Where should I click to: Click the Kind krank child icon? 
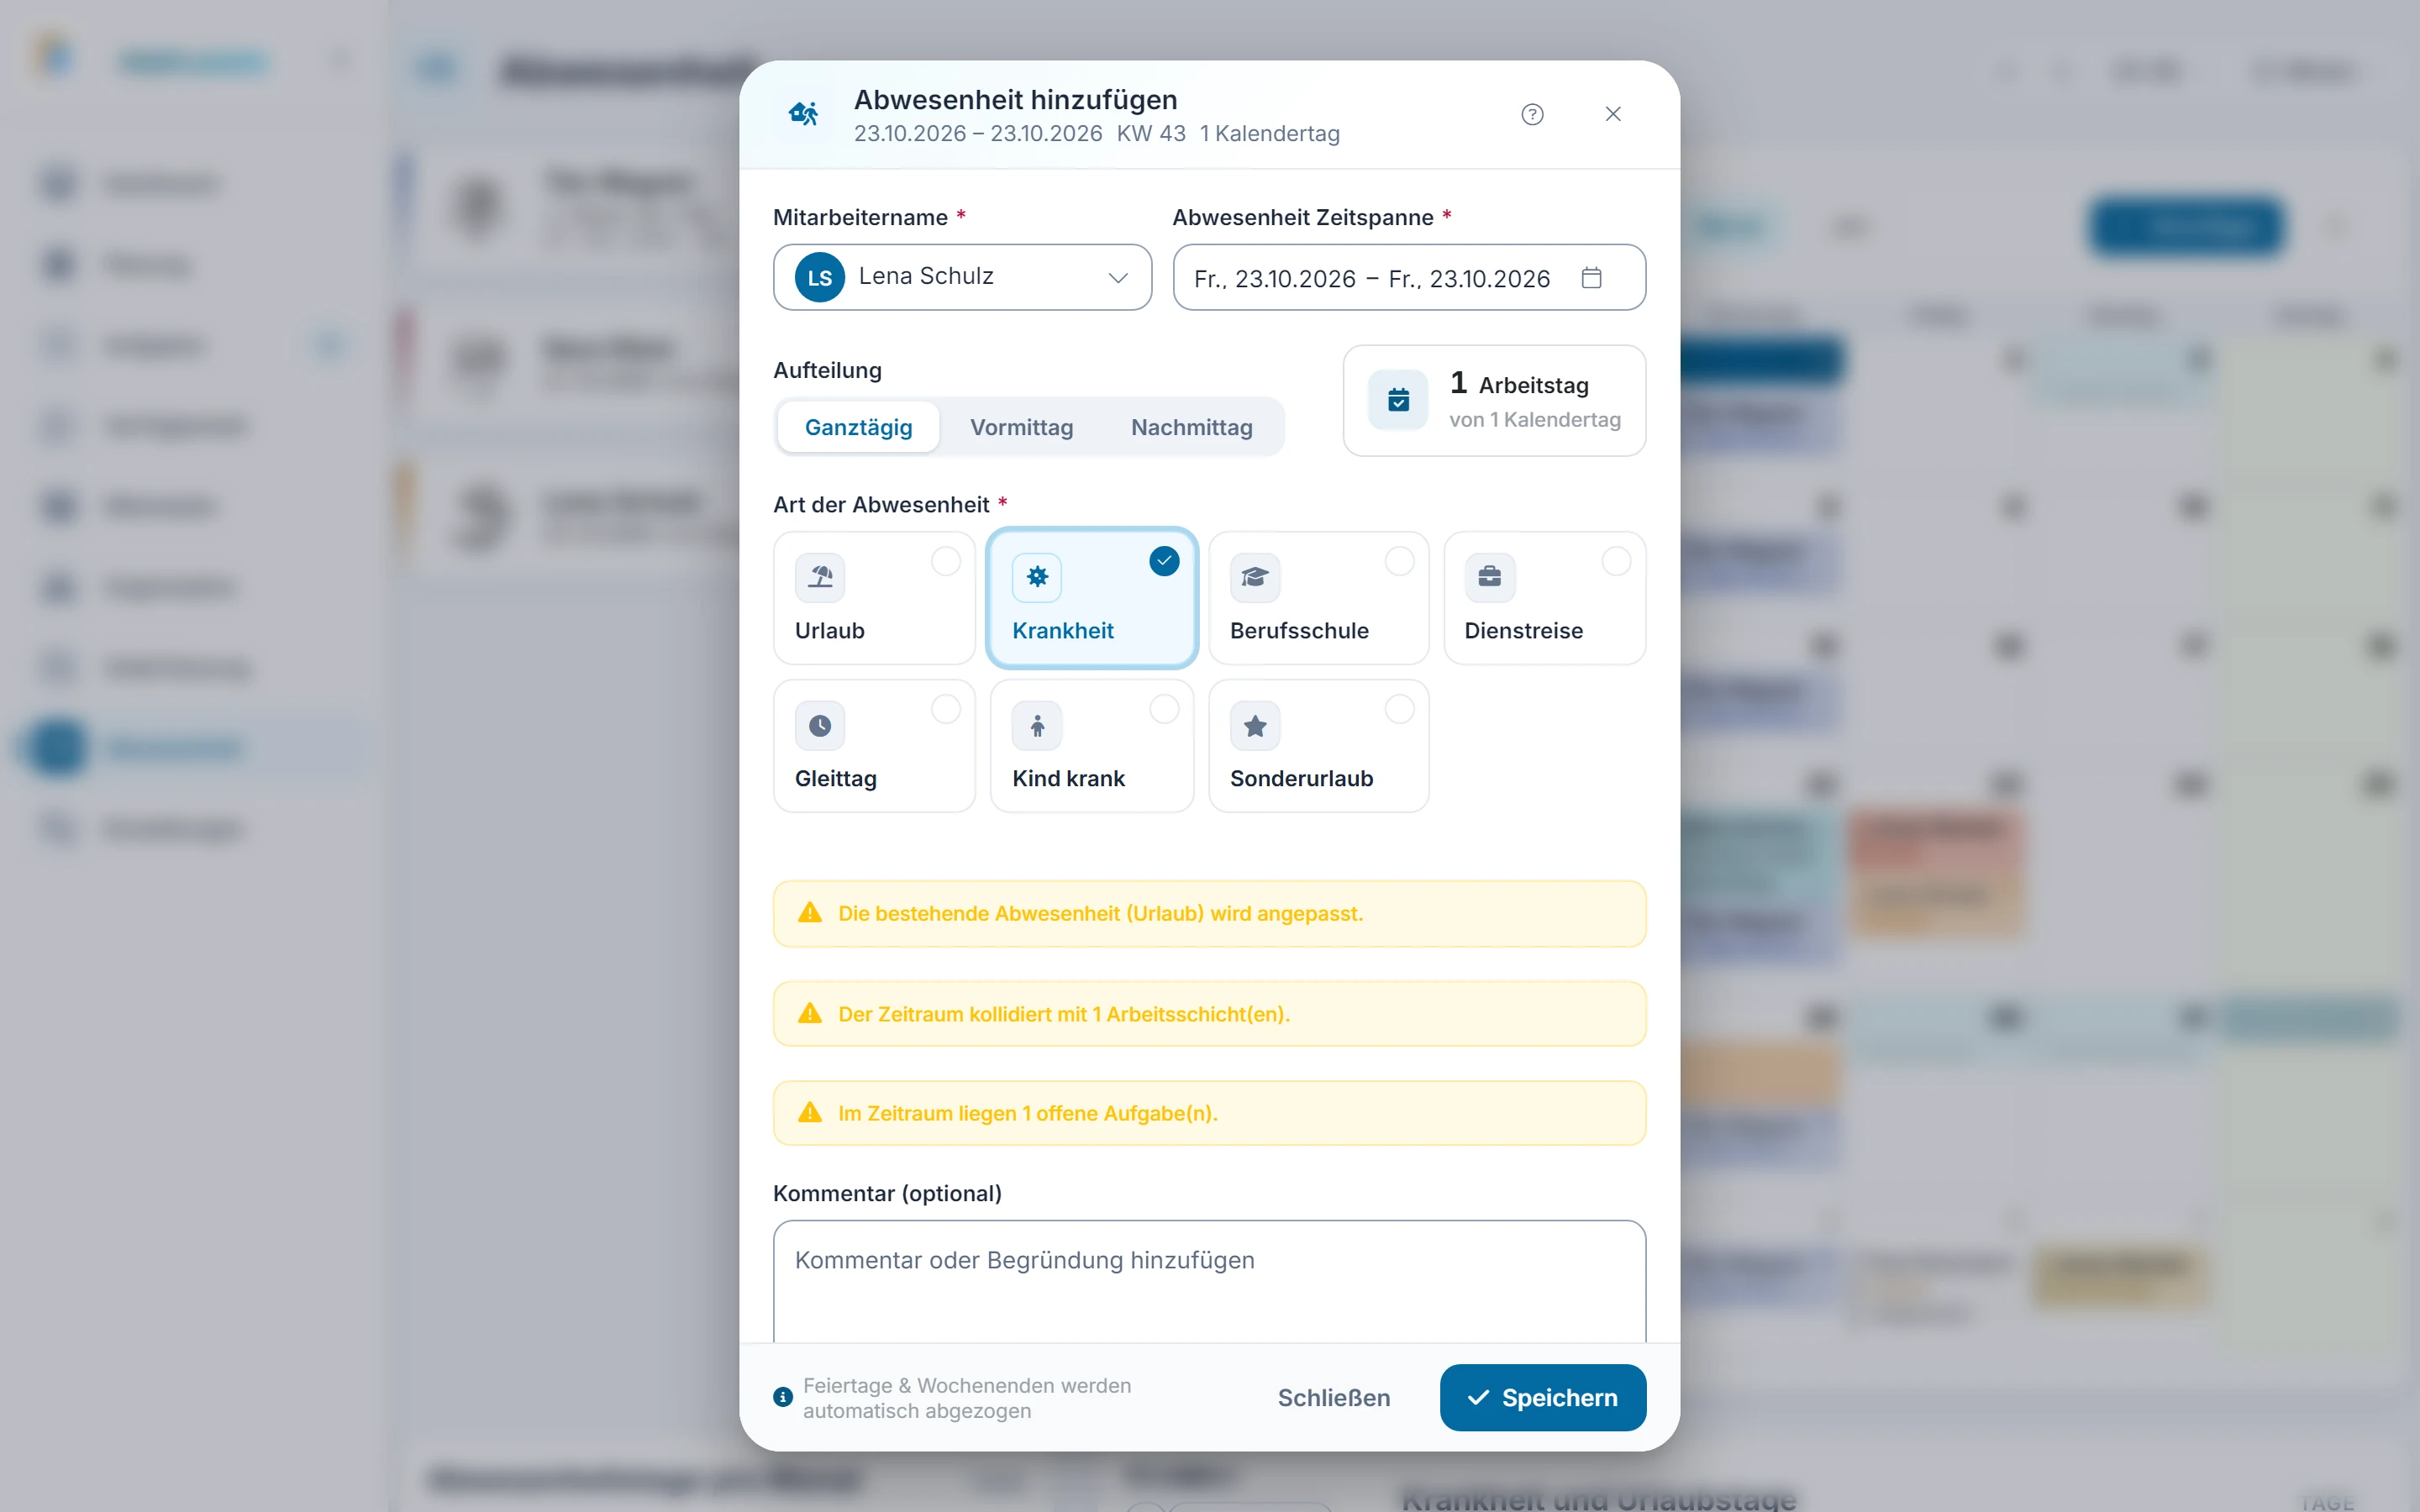(1037, 725)
